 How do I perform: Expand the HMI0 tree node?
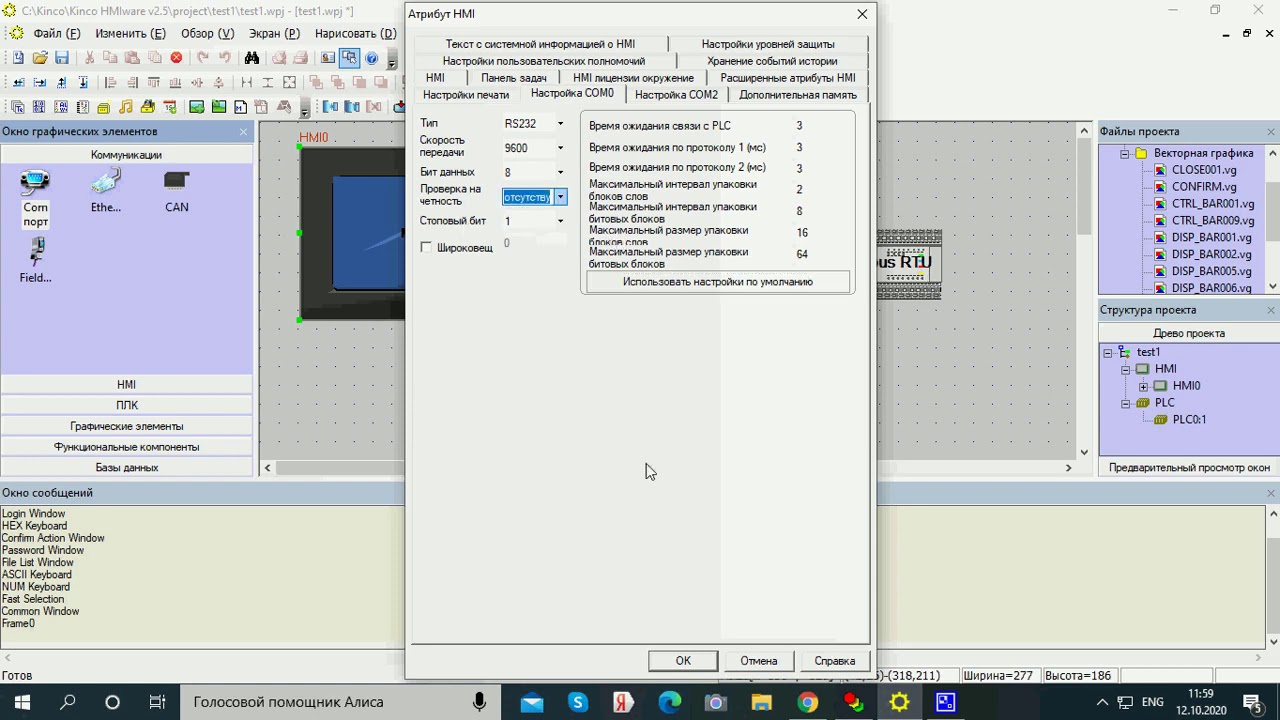click(1143, 386)
